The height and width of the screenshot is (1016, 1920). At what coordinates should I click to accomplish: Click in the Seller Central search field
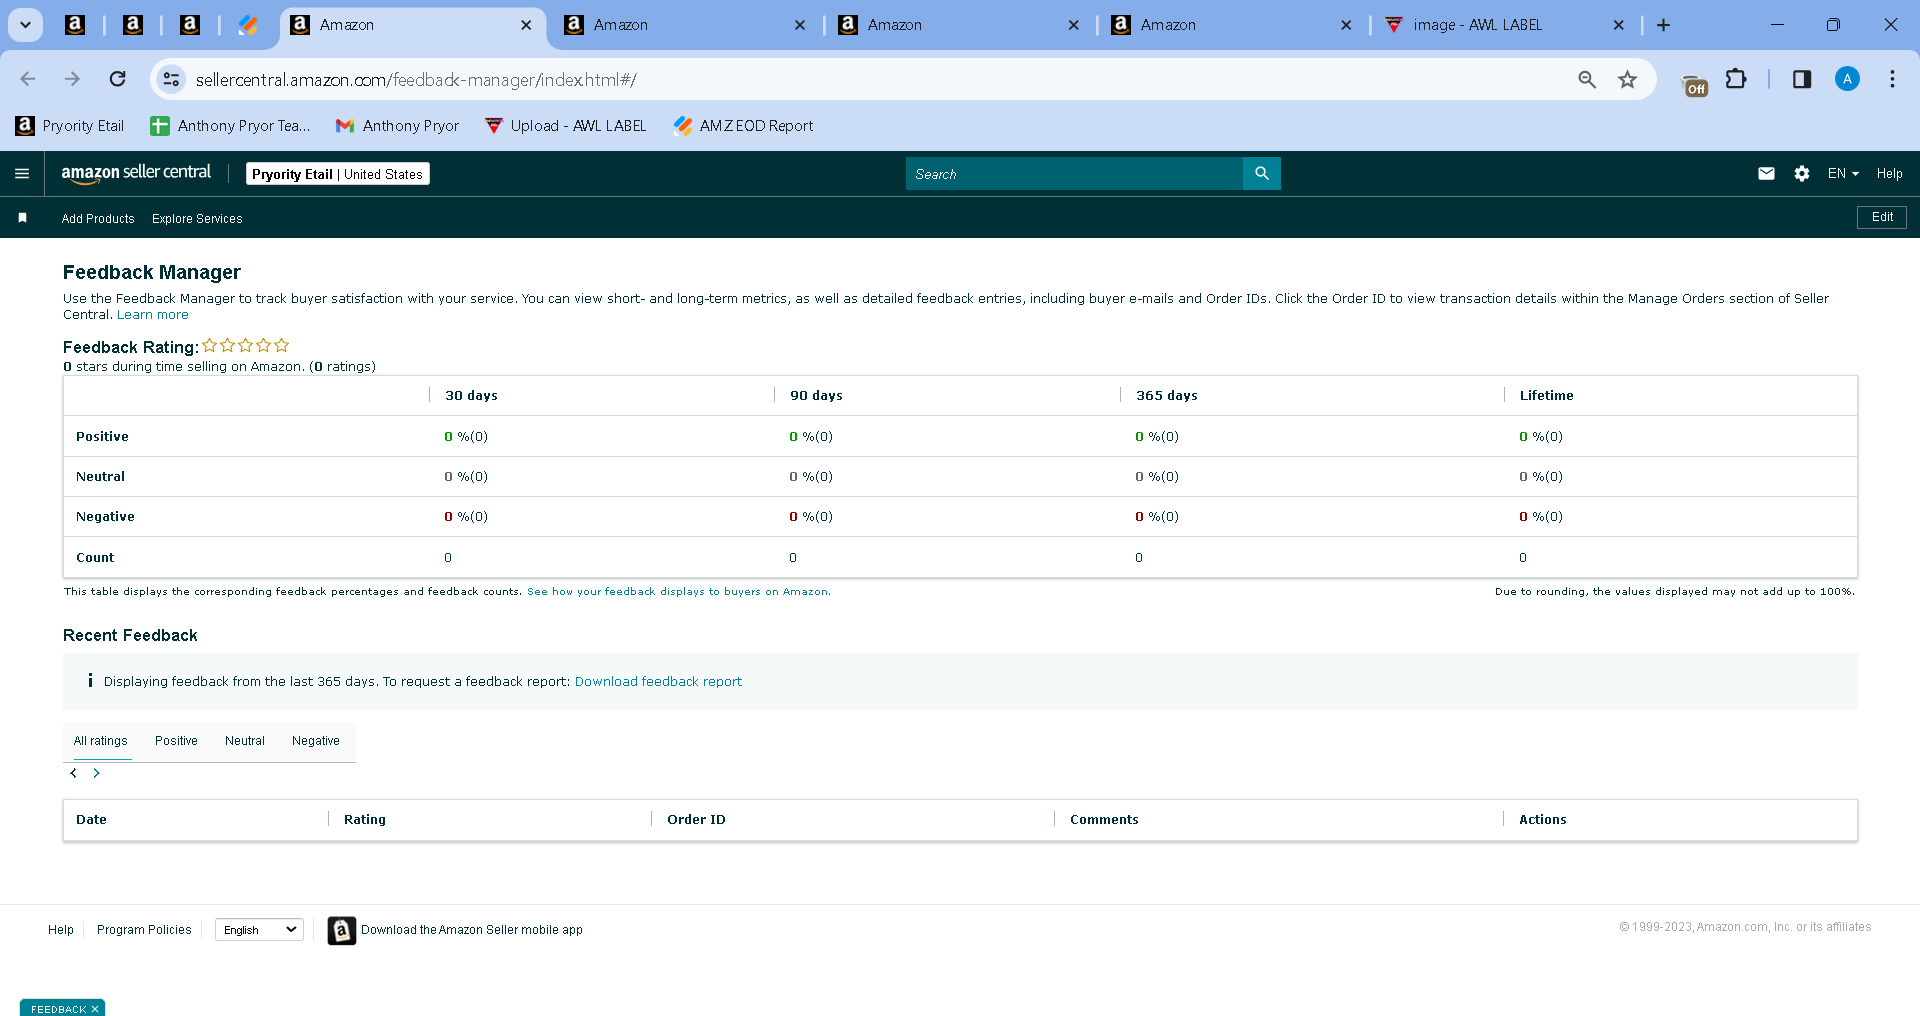(1074, 174)
